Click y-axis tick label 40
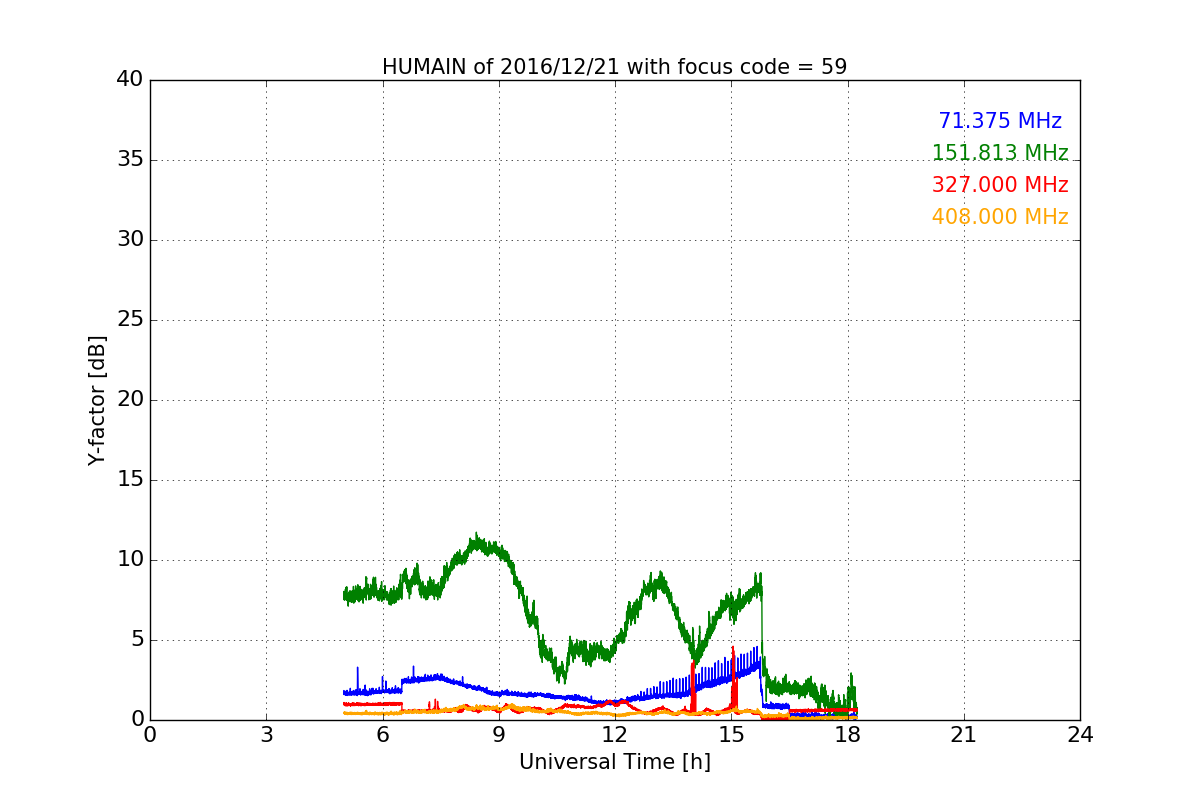 coord(130,80)
